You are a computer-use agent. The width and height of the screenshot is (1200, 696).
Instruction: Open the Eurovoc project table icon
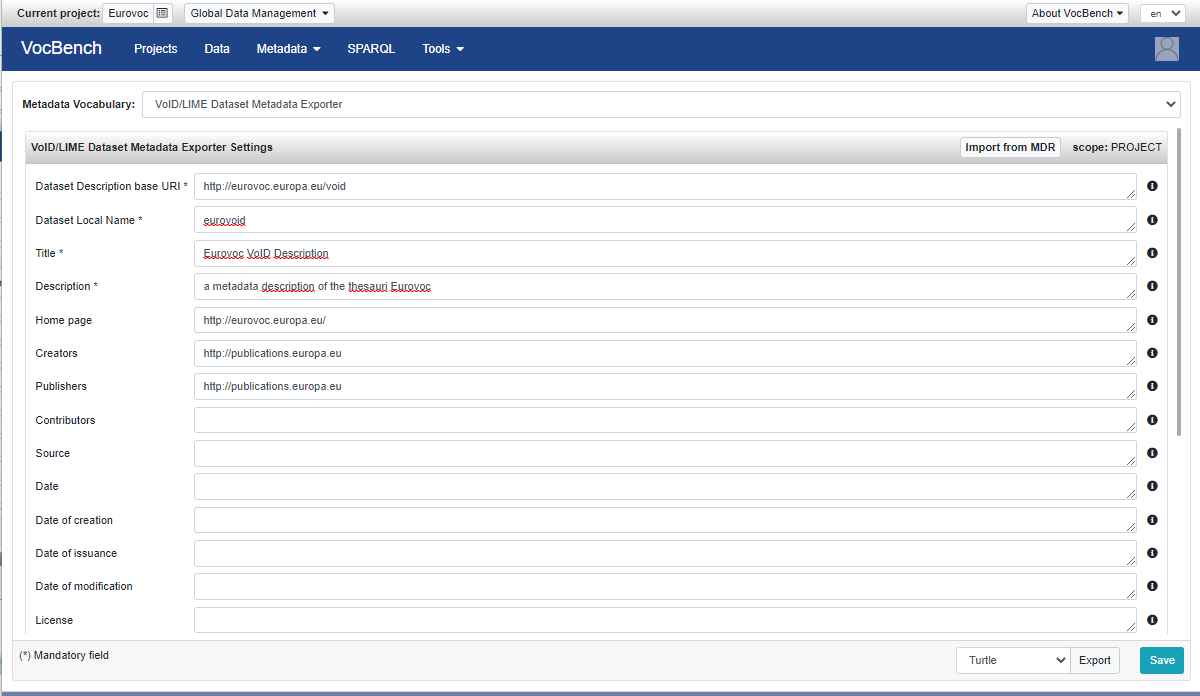click(162, 13)
